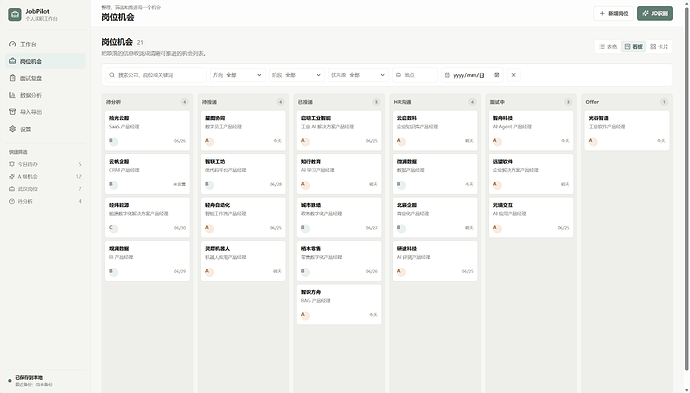The height and width of the screenshot is (393, 690).
Task: Click the count badge 1 in Offer column header
Action: [x=664, y=102]
